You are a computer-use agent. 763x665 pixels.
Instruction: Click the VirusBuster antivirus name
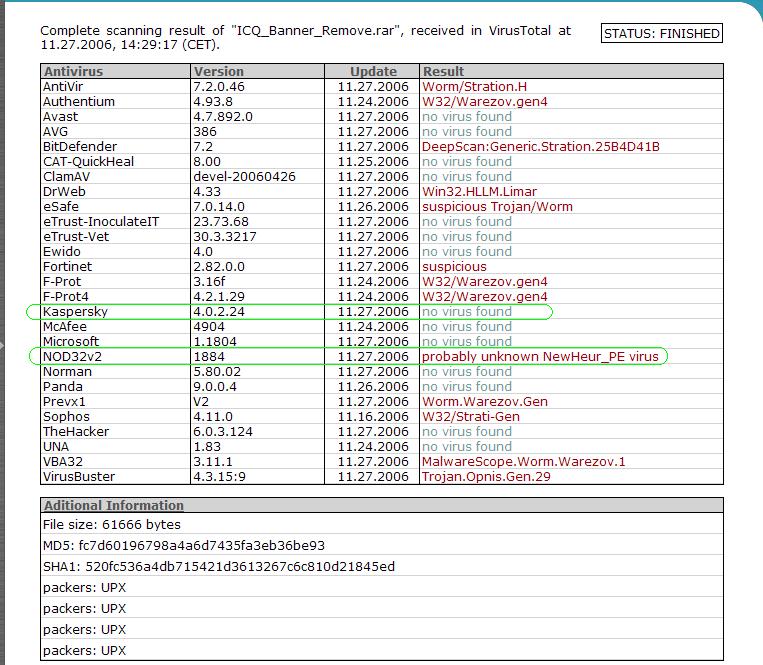pyautogui.click(x=79, y=477)
